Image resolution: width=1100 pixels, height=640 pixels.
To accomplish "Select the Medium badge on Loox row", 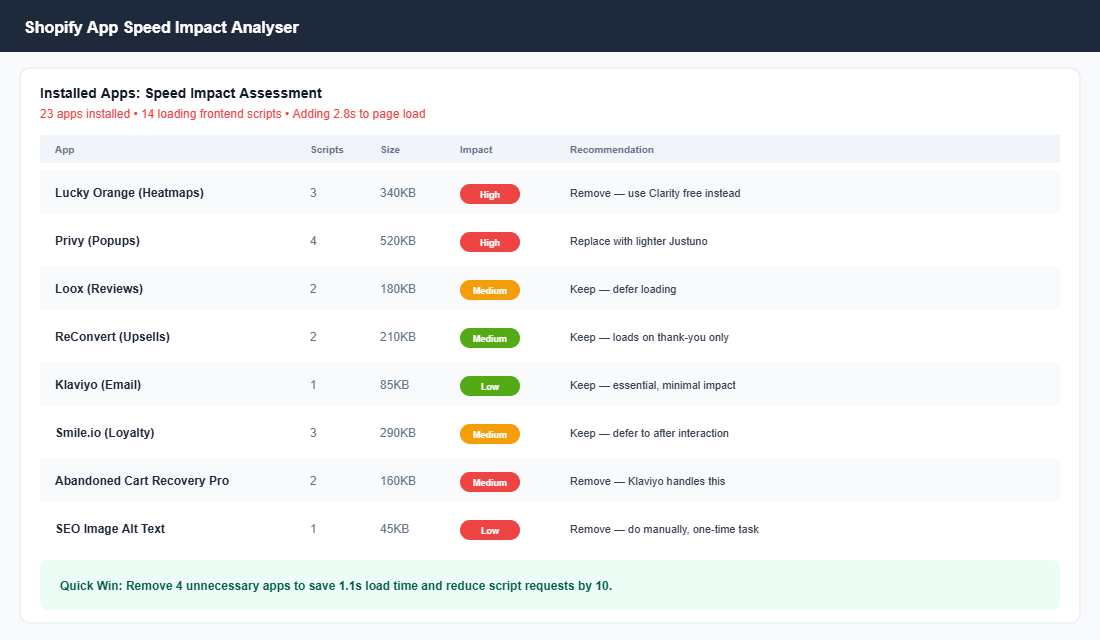I will pyautogui.click(x=489, y=289).
